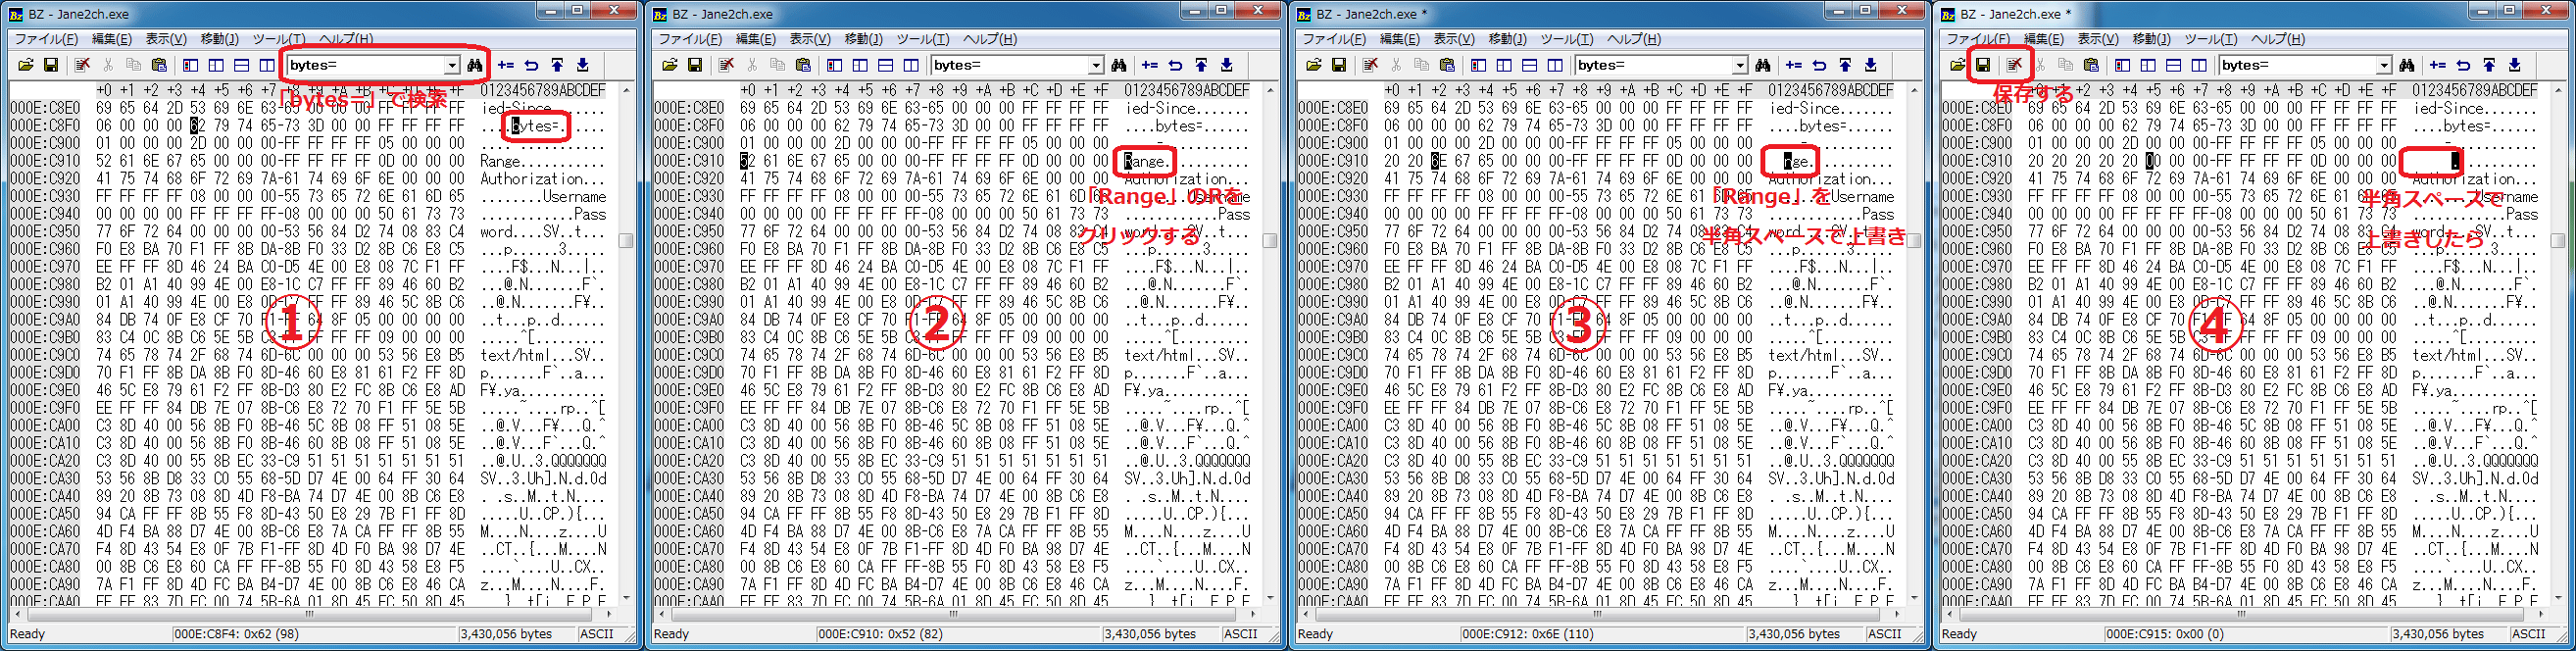The height and width of the screenshot is (651, 2576).
Task: Expand the 'bytes=' dropdown arrow in the fourth window
Action: [2384, 65]
